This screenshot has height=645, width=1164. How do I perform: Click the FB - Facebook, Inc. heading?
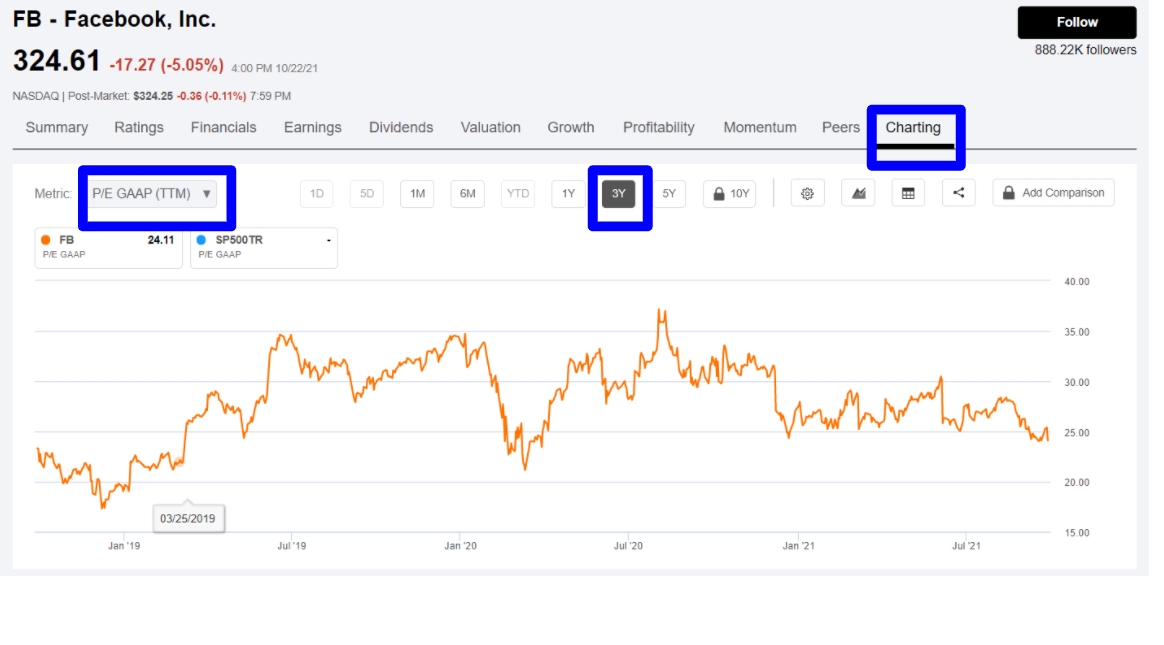(x=114, y=19)
